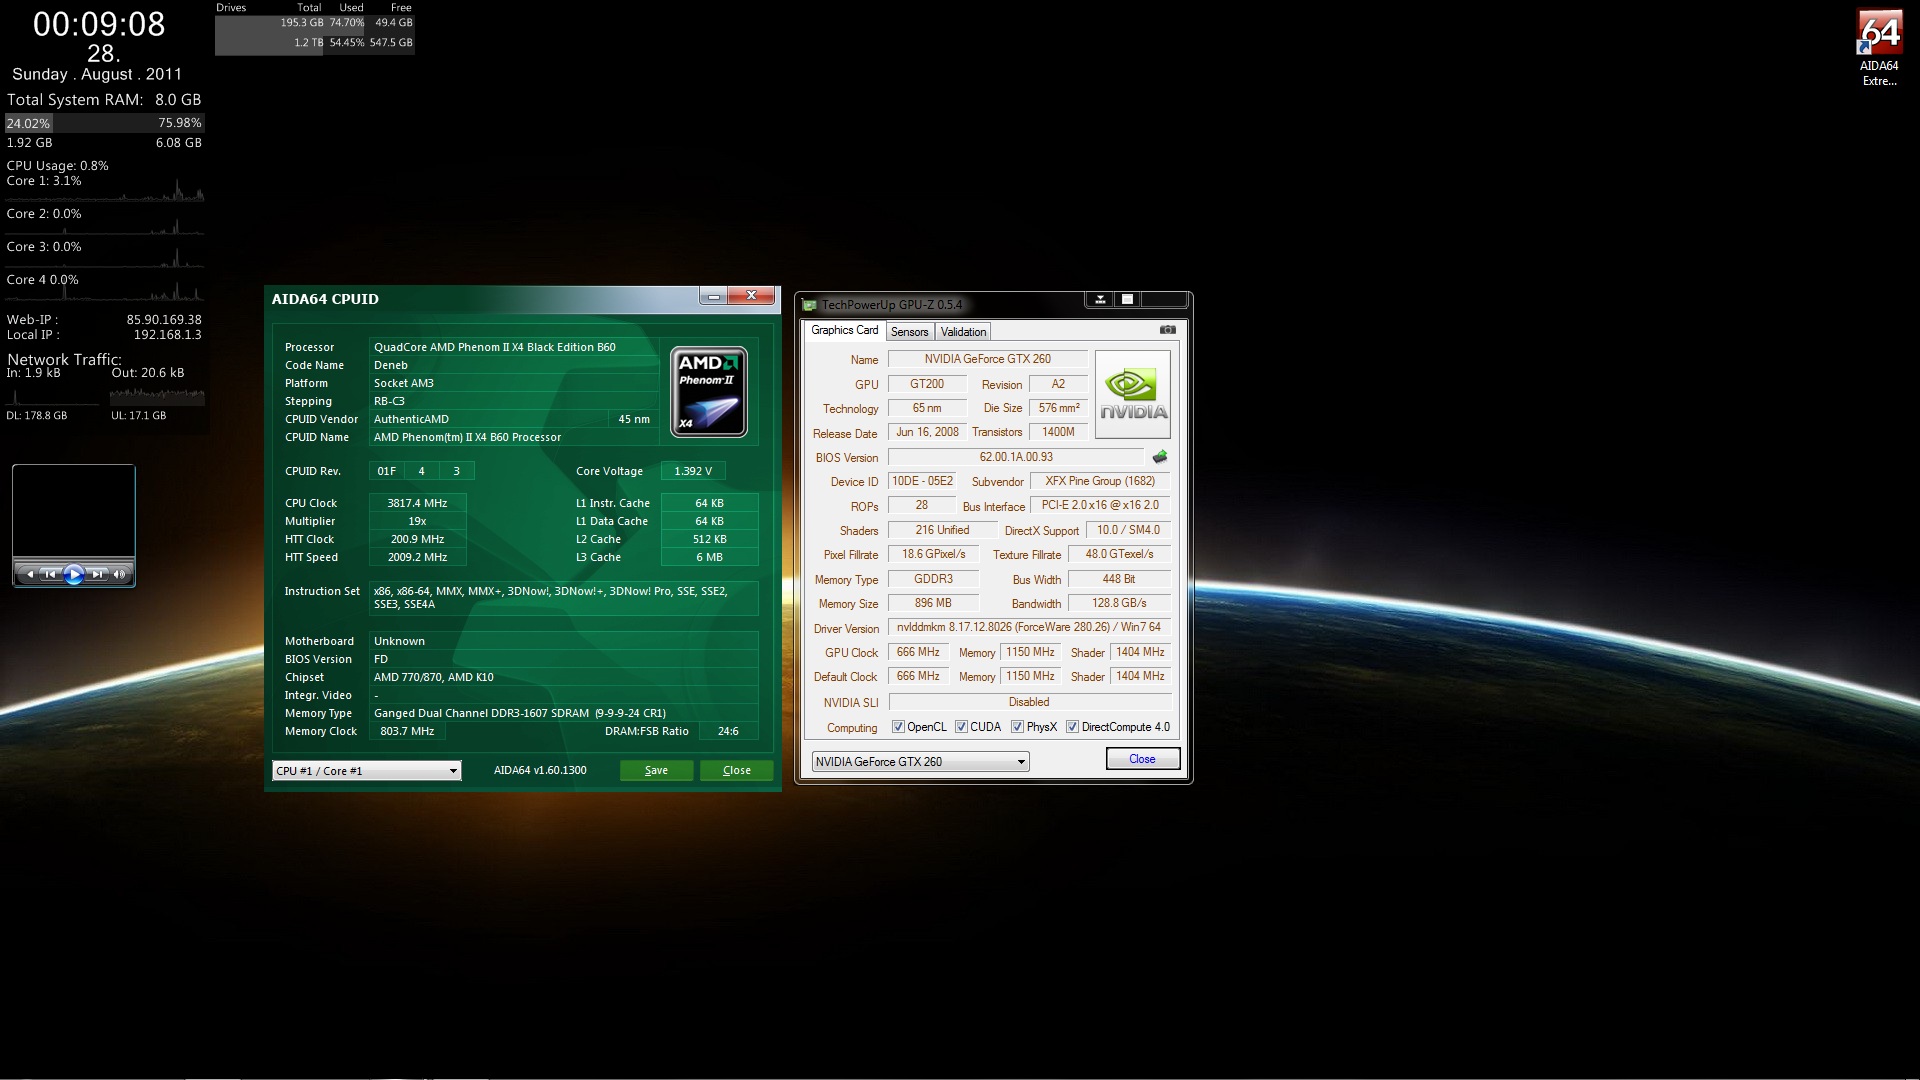The width and height of the screenshot is (1920, 1080).
Task: Open the AIDA64 Extreme desktop shortcut
Action: 1879,48
